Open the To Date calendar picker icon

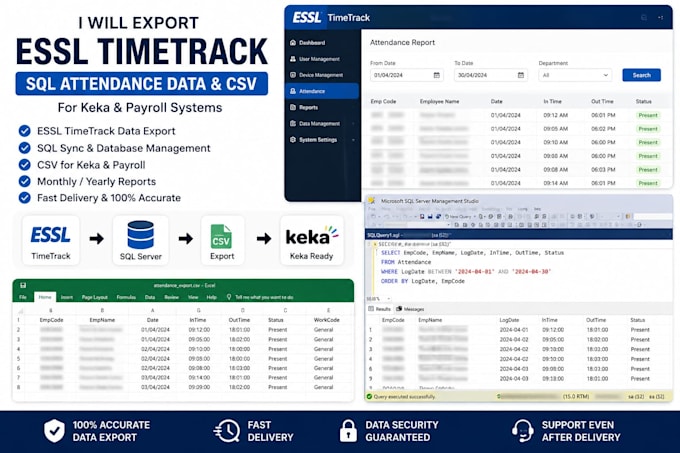[x=520, y=75]
